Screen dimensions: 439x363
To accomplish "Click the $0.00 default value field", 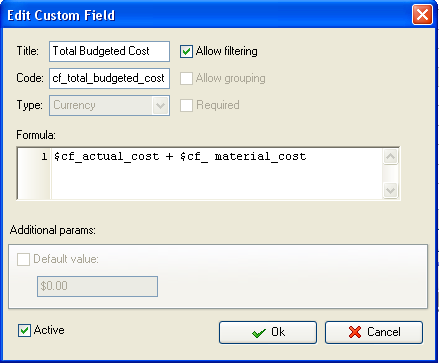I will point(97,286).
